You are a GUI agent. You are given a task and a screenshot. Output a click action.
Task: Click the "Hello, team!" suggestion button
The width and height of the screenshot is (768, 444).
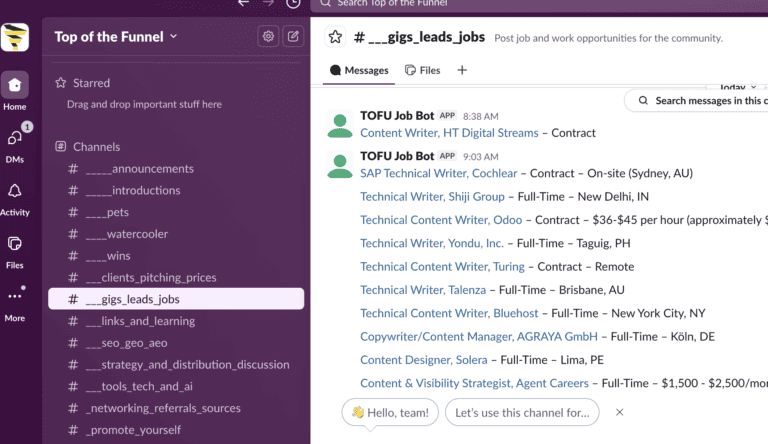[389, 412]
